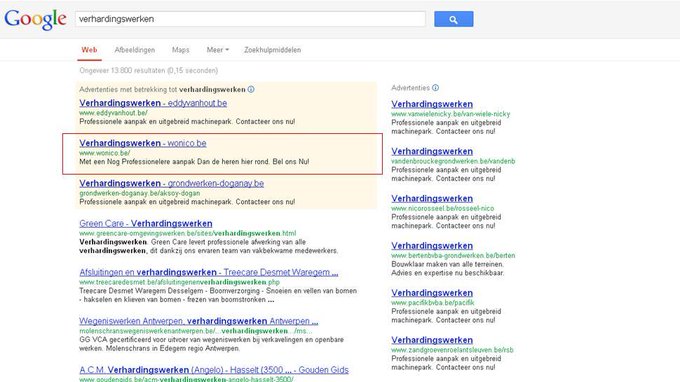
Task: Open side ad for vandenbrouckegrondwerken.be
Action: tap(432, 151)
